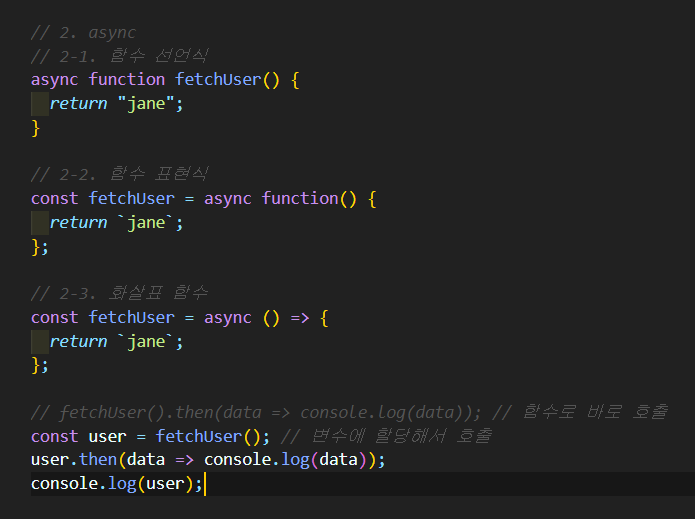The width and height of the screenshot is (695, 519).
Task: Click the closing brace of the function declaration
Action: 36,127
